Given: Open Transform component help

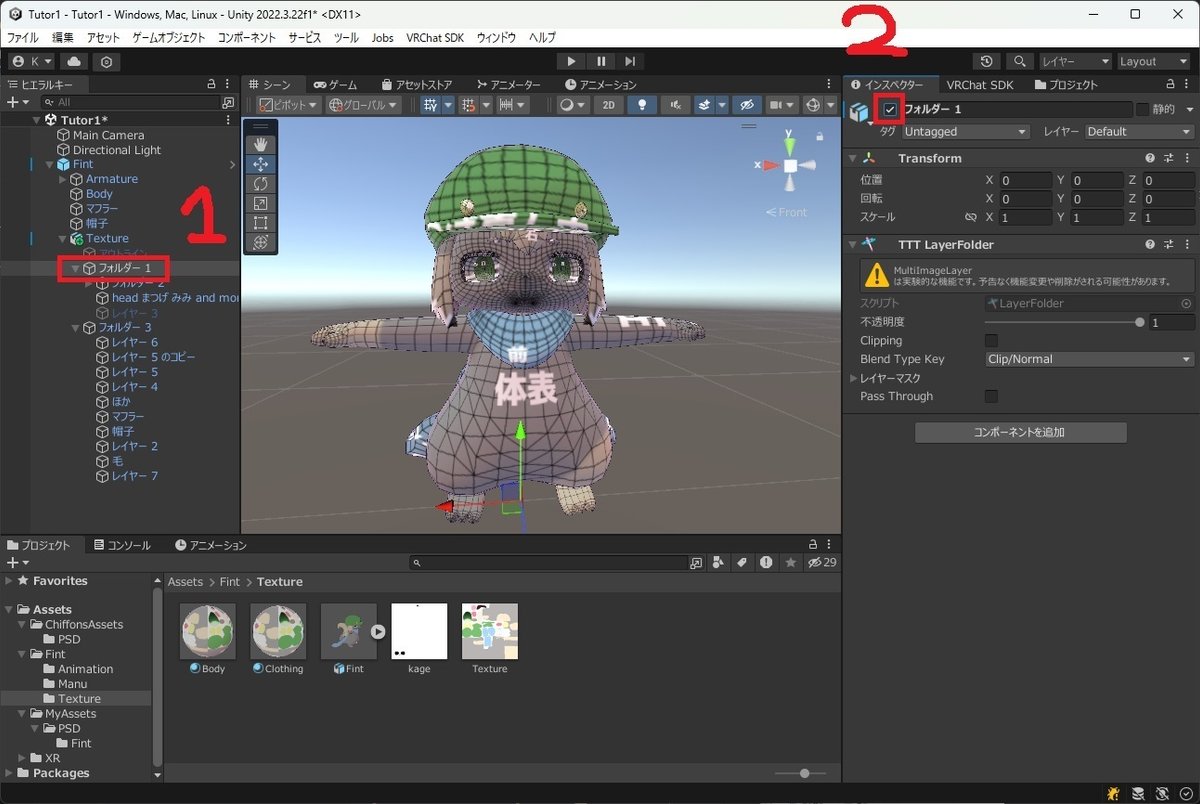Looking at the screenshot, I should (x=1150, y=158).
